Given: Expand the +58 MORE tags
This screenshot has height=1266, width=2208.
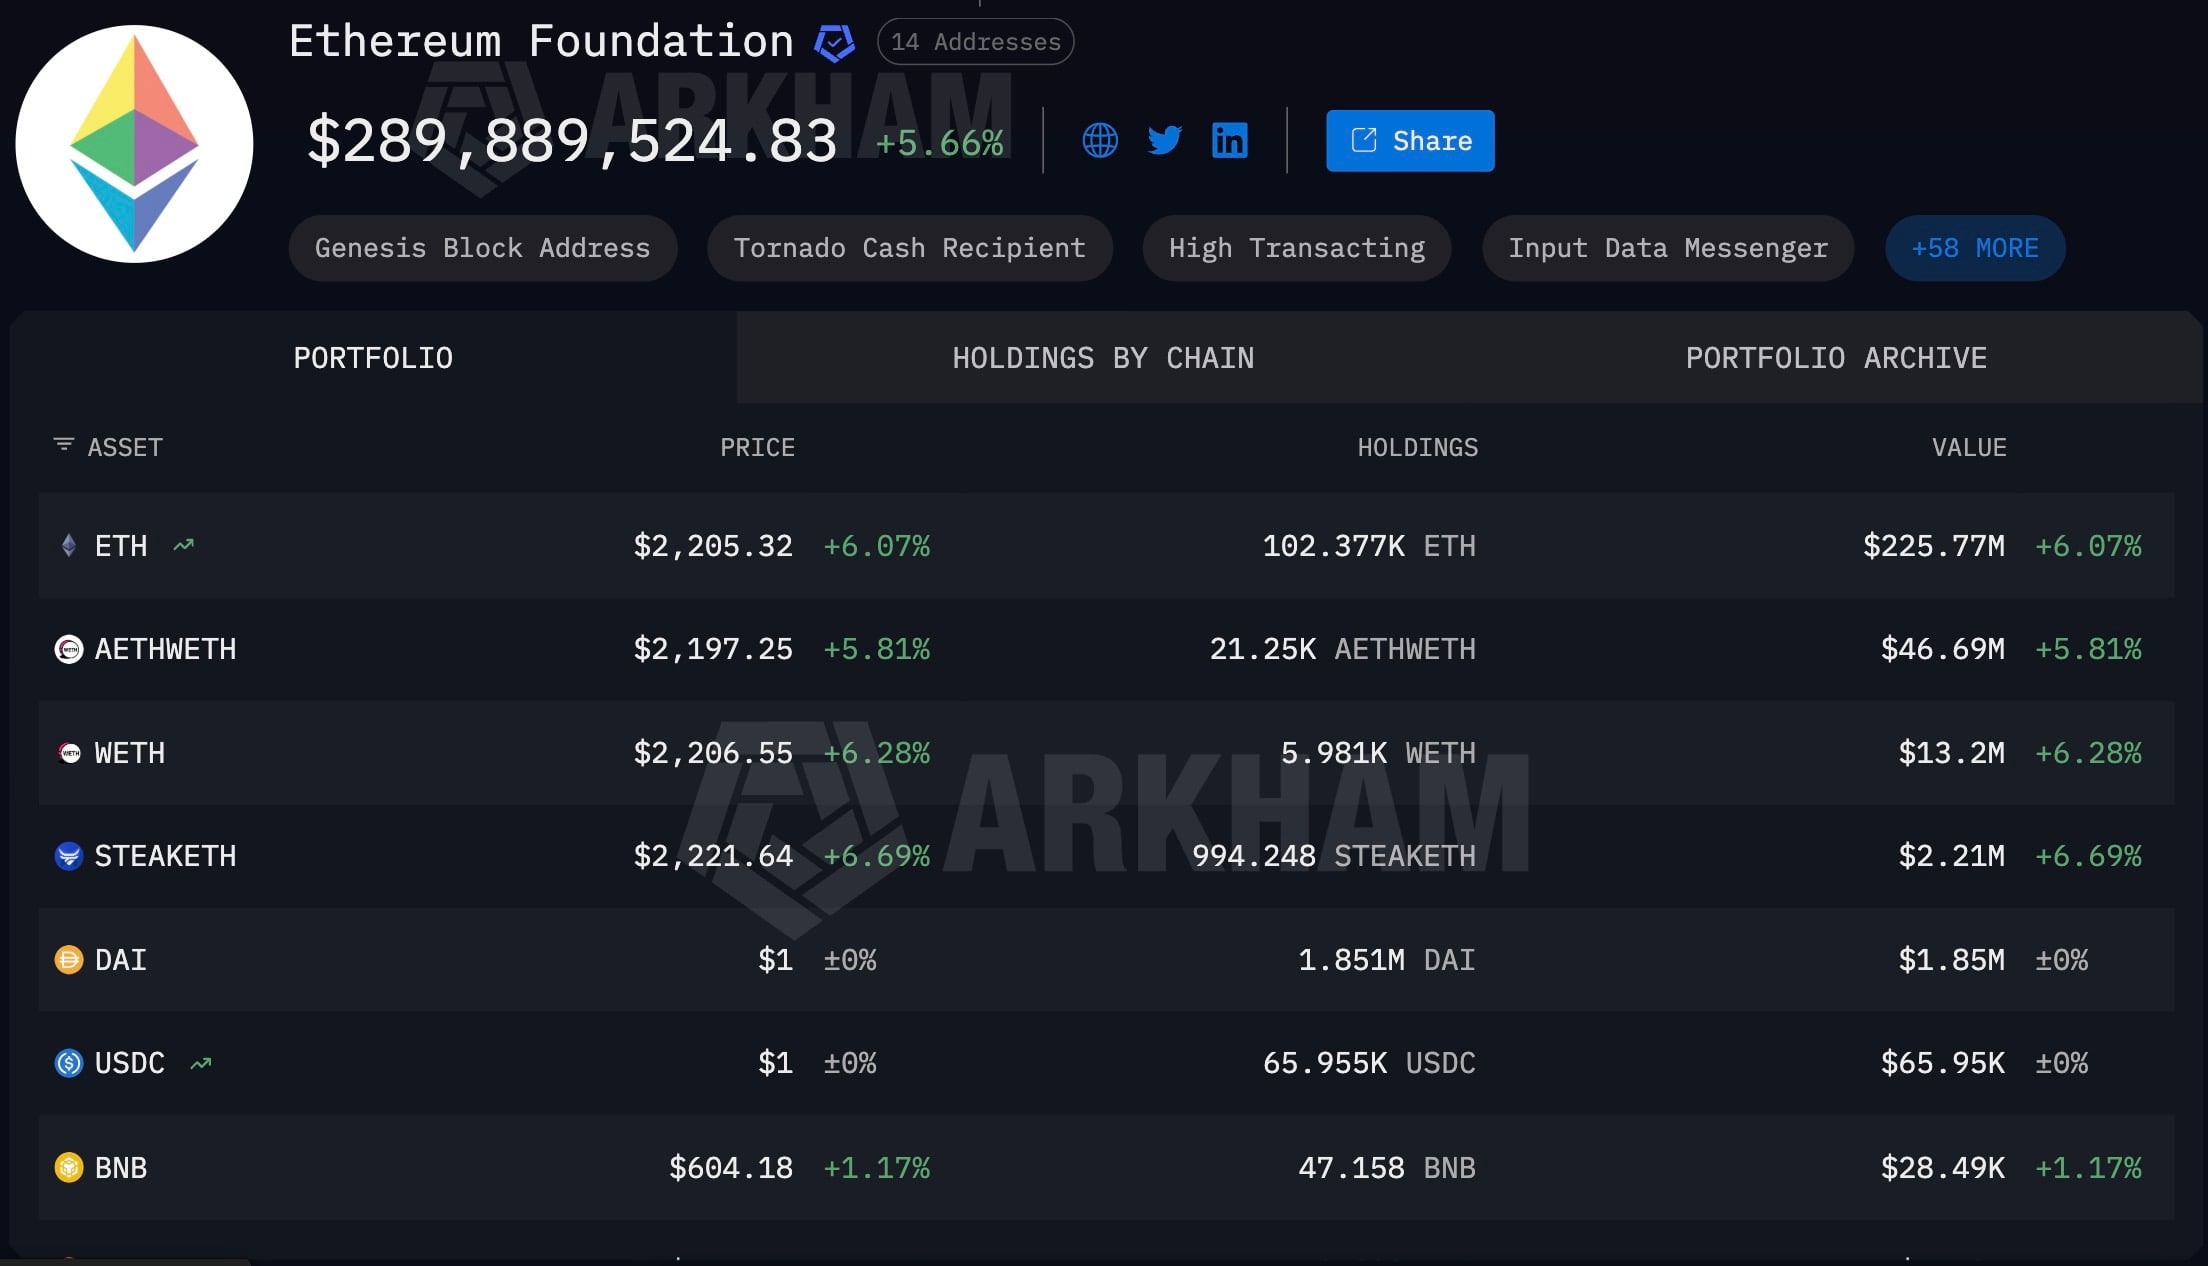Looking at the screenshot, I should coord(1974,248).
